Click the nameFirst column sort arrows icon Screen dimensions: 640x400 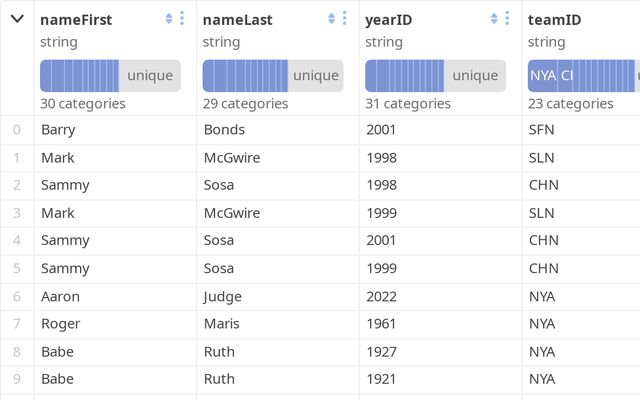click(x=169, y=18)
